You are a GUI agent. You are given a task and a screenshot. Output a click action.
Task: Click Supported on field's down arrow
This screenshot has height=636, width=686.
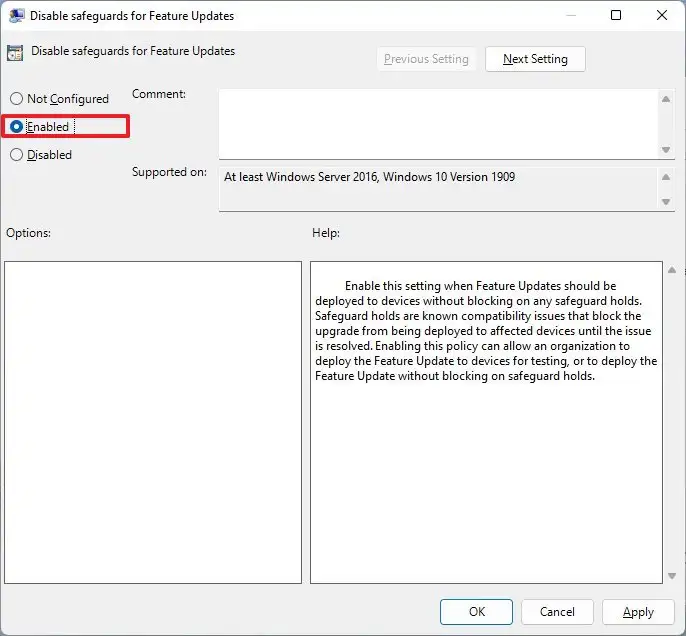[667, 202]
